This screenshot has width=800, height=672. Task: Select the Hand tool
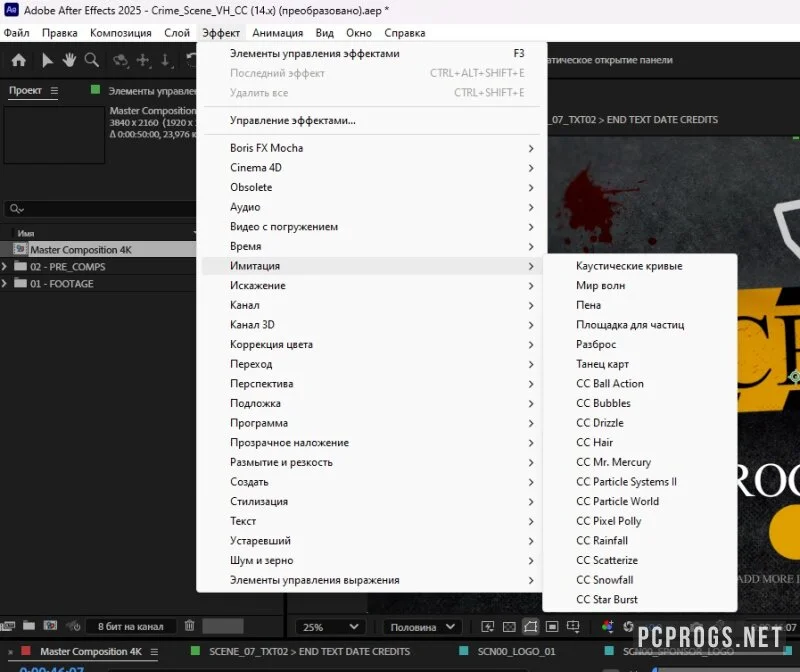69,60
